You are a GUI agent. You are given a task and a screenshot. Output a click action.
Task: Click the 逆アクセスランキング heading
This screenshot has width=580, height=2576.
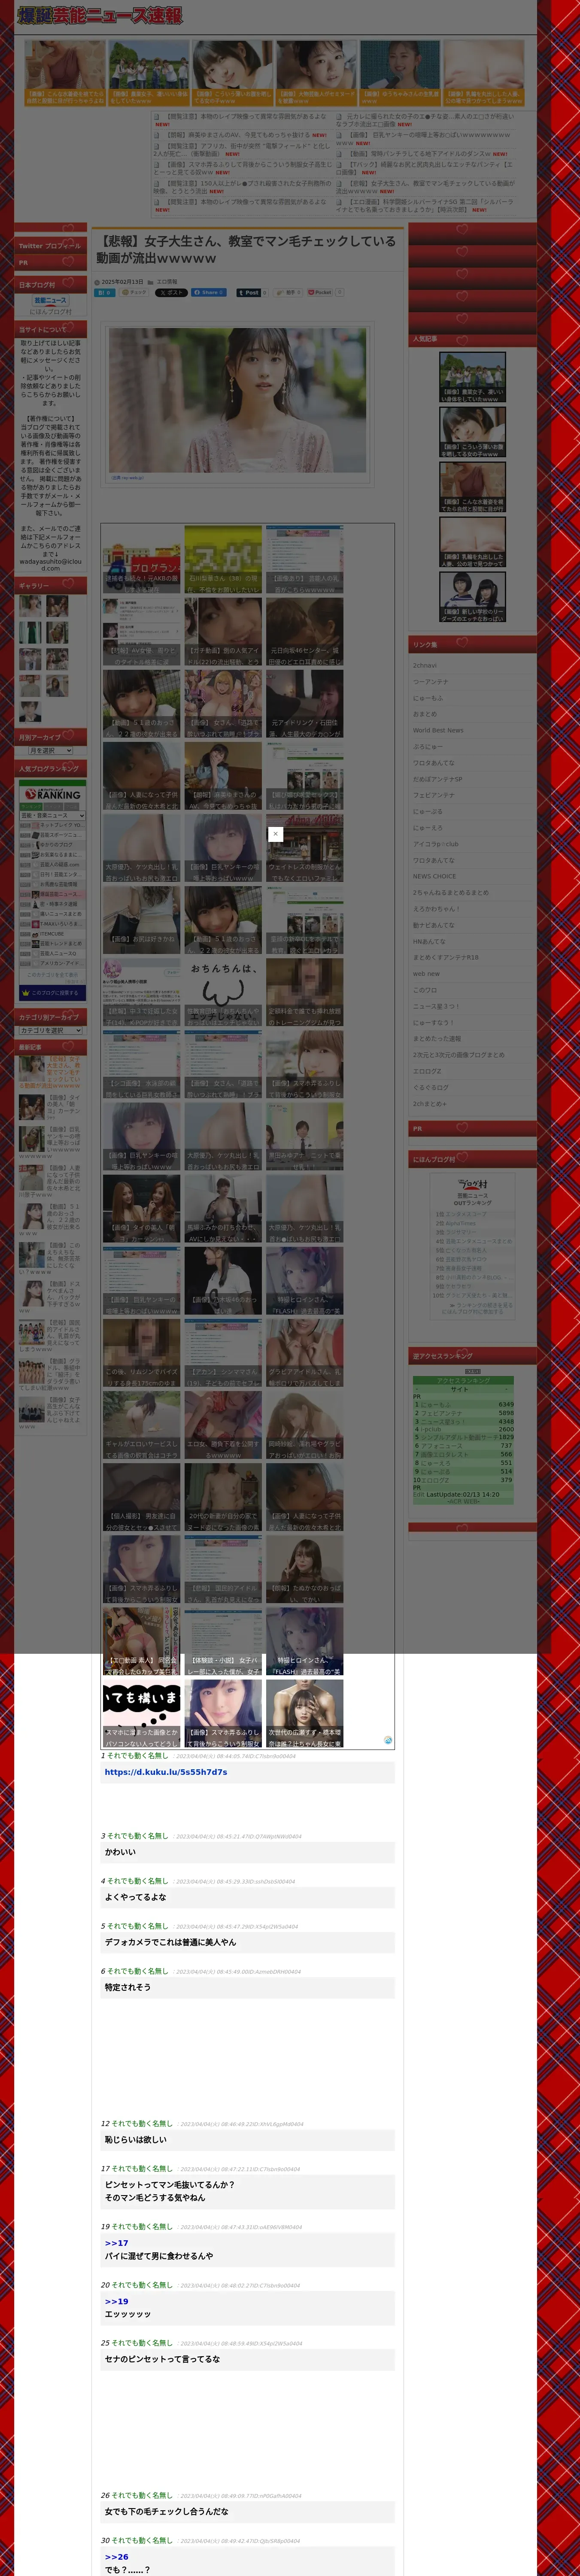[x=472, y=1356]
